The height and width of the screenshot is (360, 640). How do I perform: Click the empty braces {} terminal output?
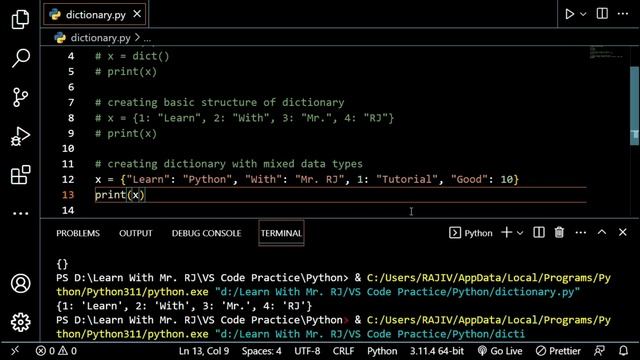click(62, 264)
